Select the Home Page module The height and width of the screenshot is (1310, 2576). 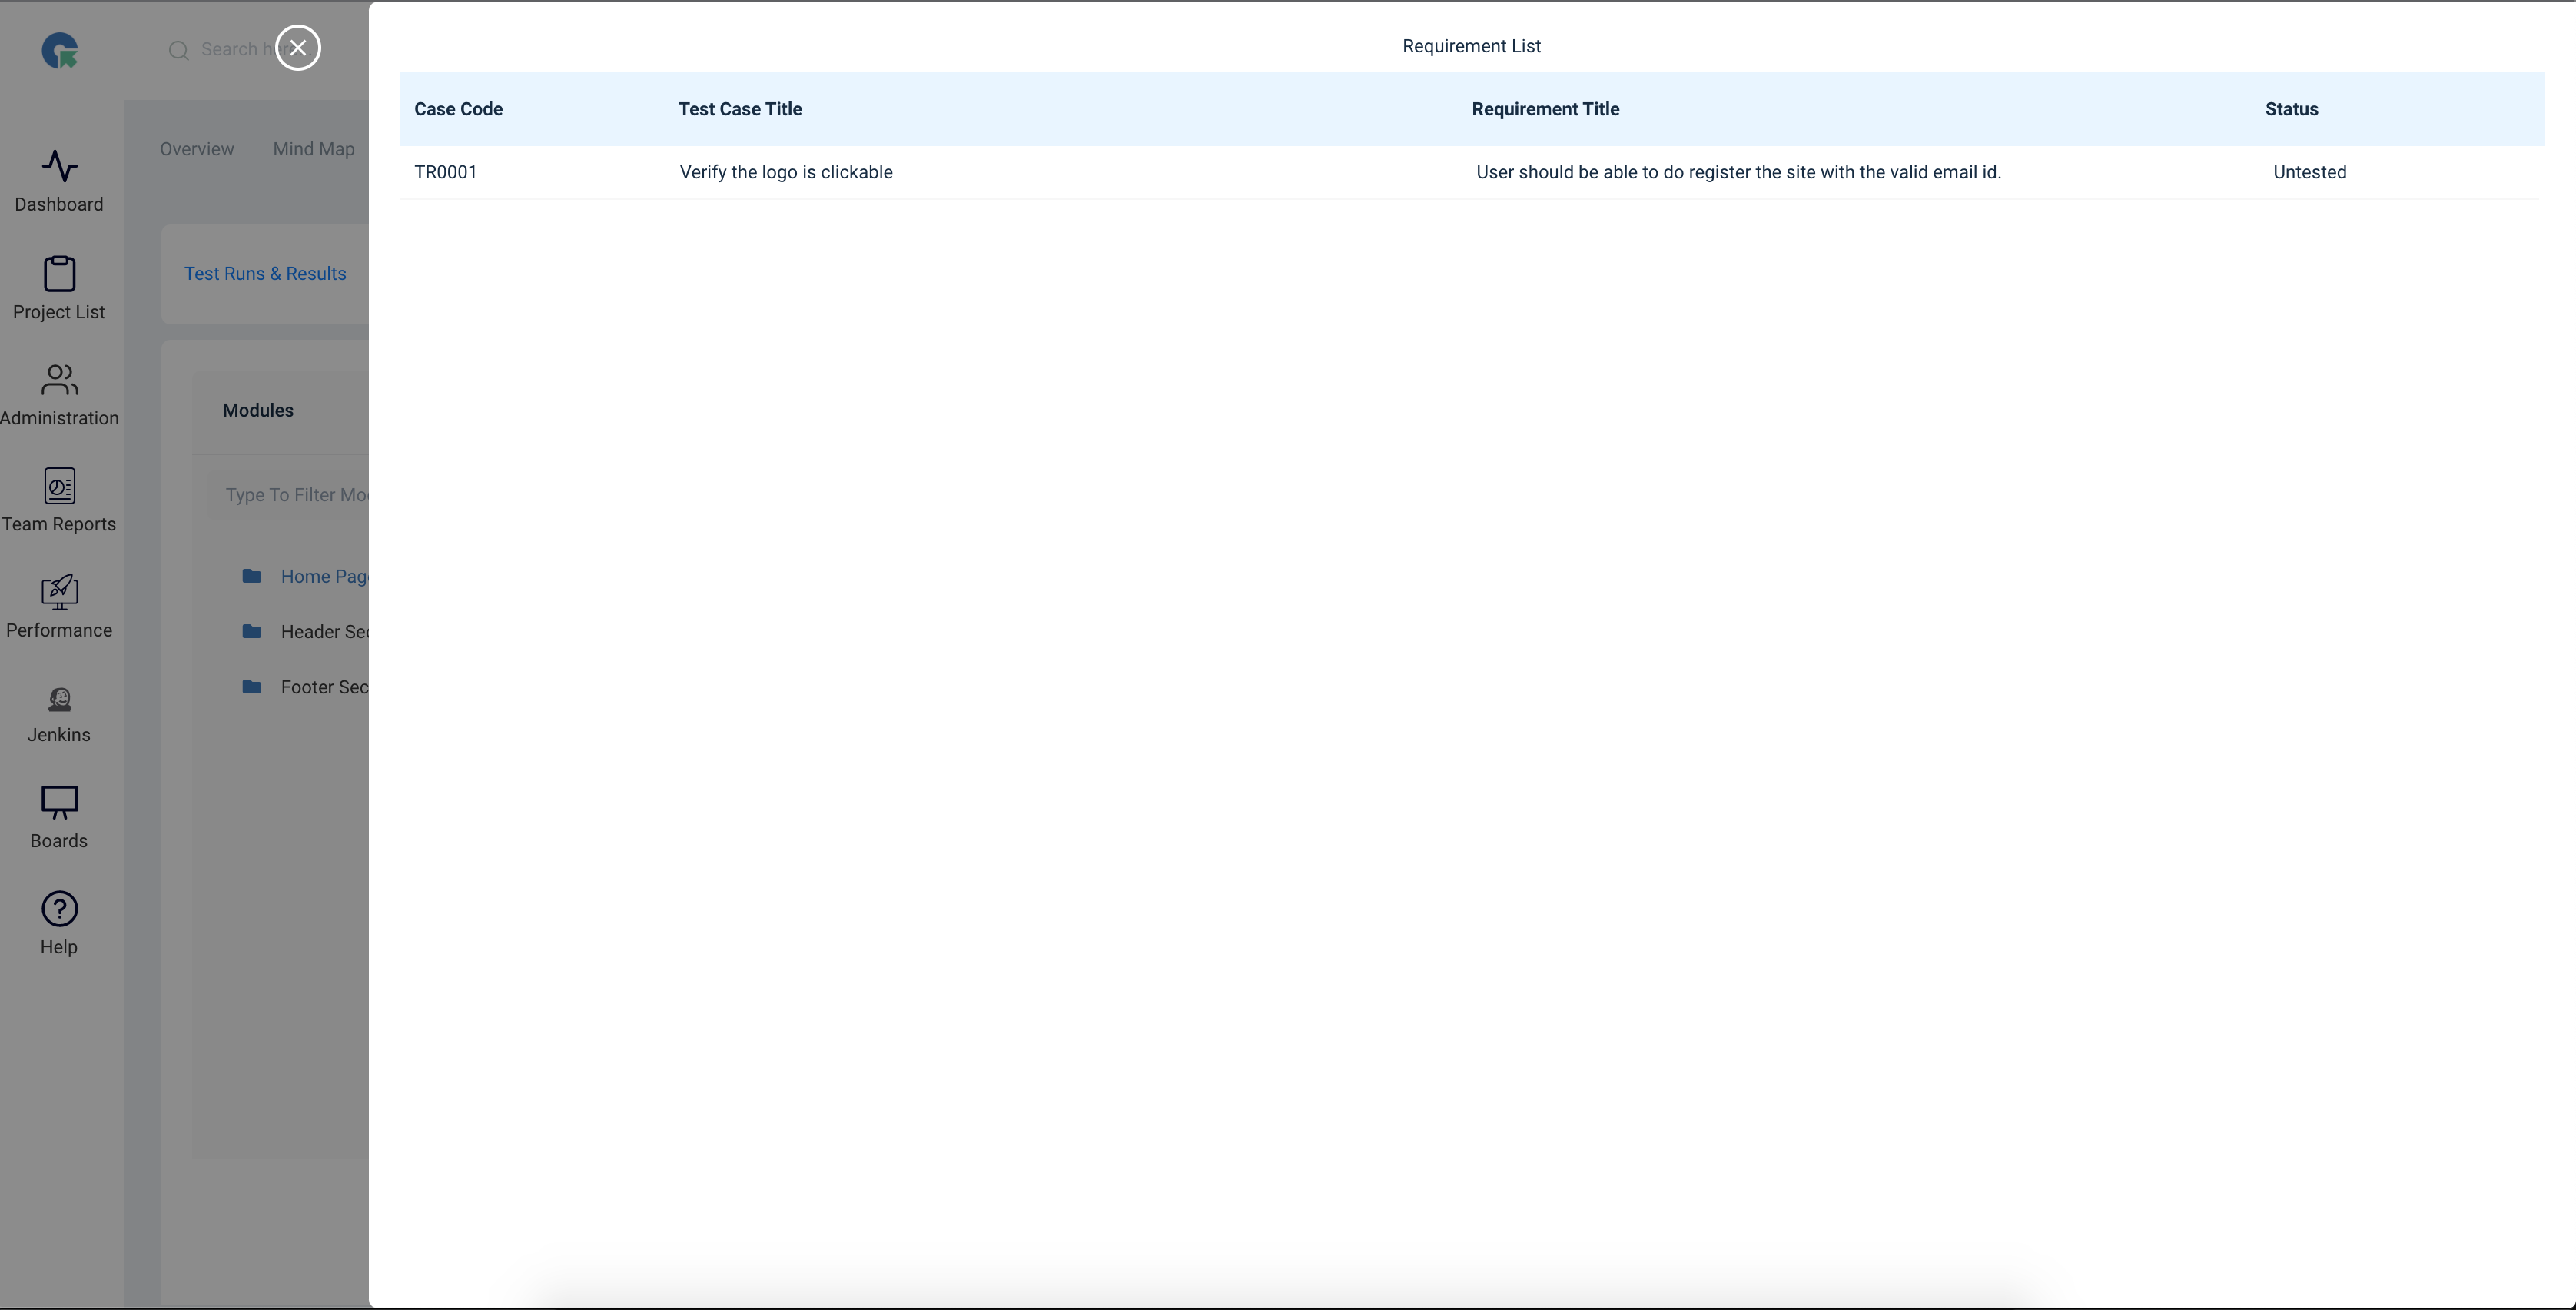click(324, 577)
